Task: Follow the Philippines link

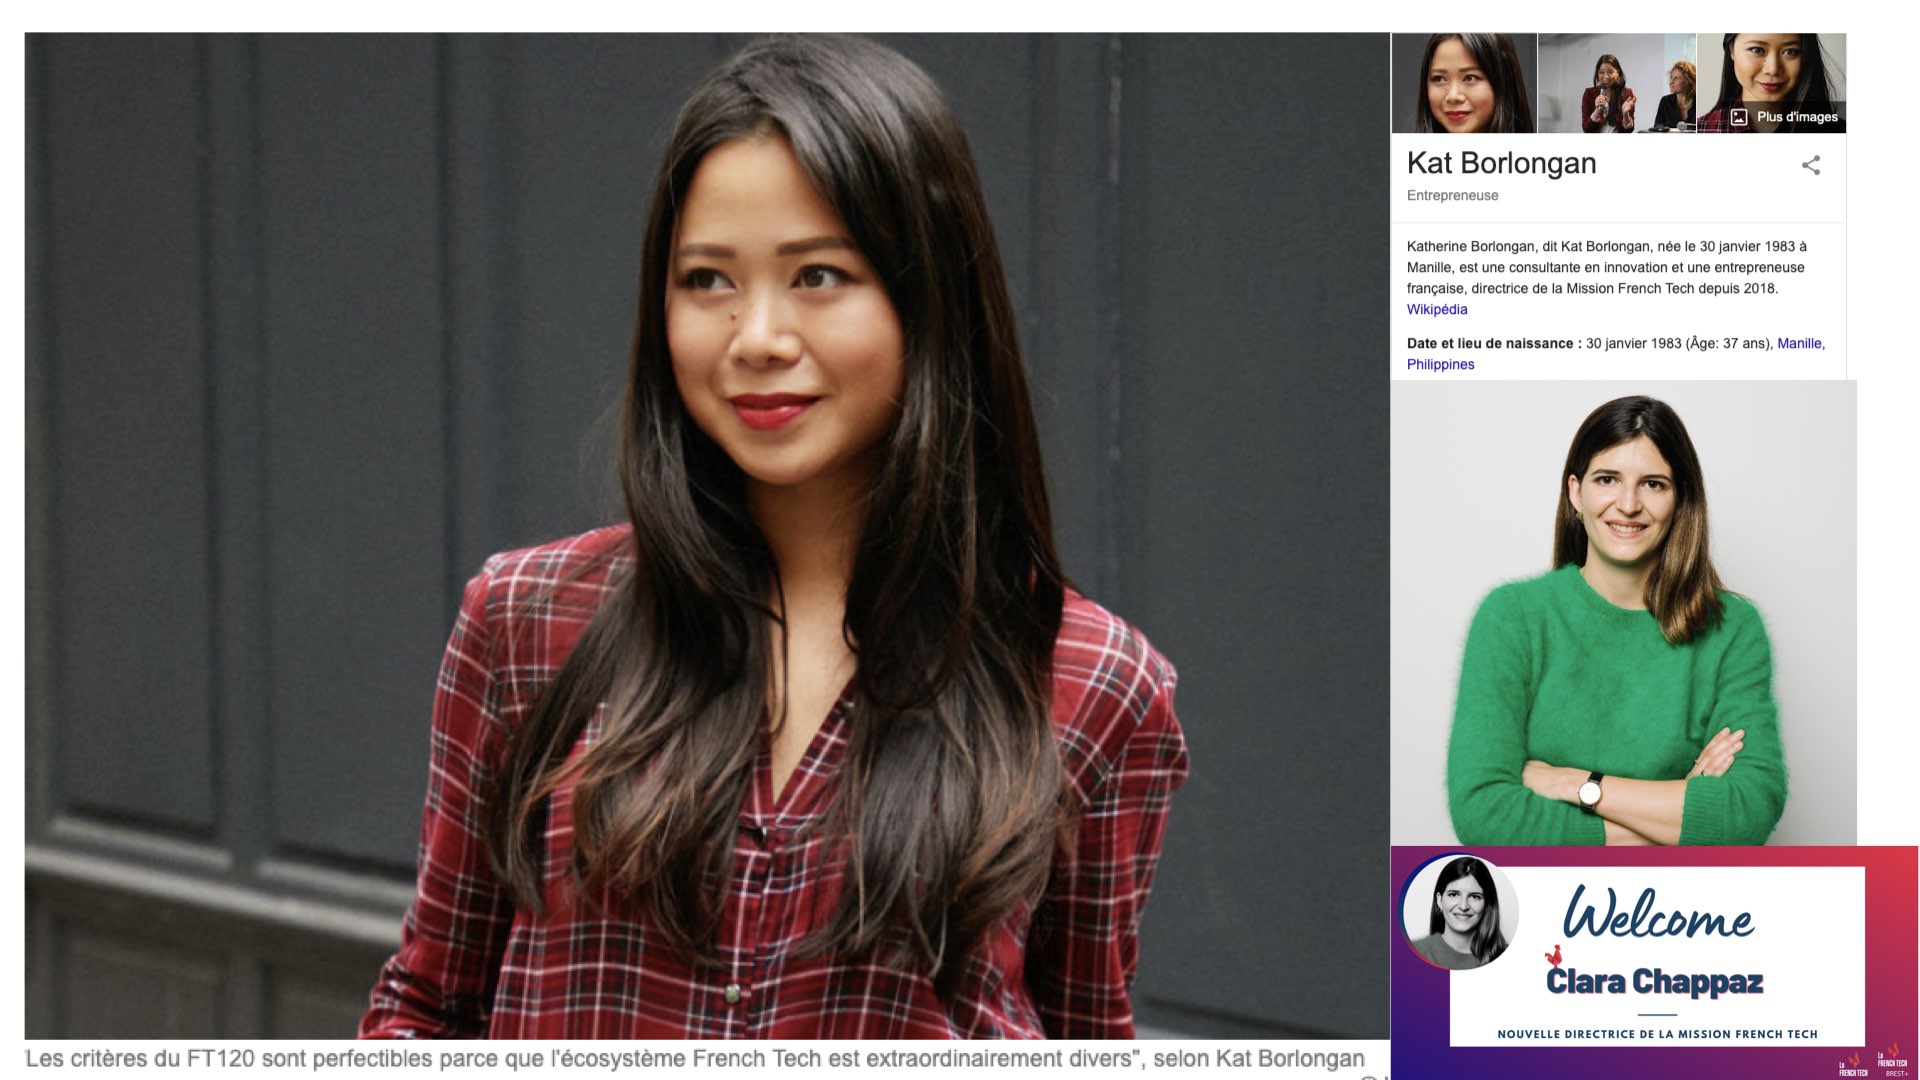Action: (x=1440, y=365)
